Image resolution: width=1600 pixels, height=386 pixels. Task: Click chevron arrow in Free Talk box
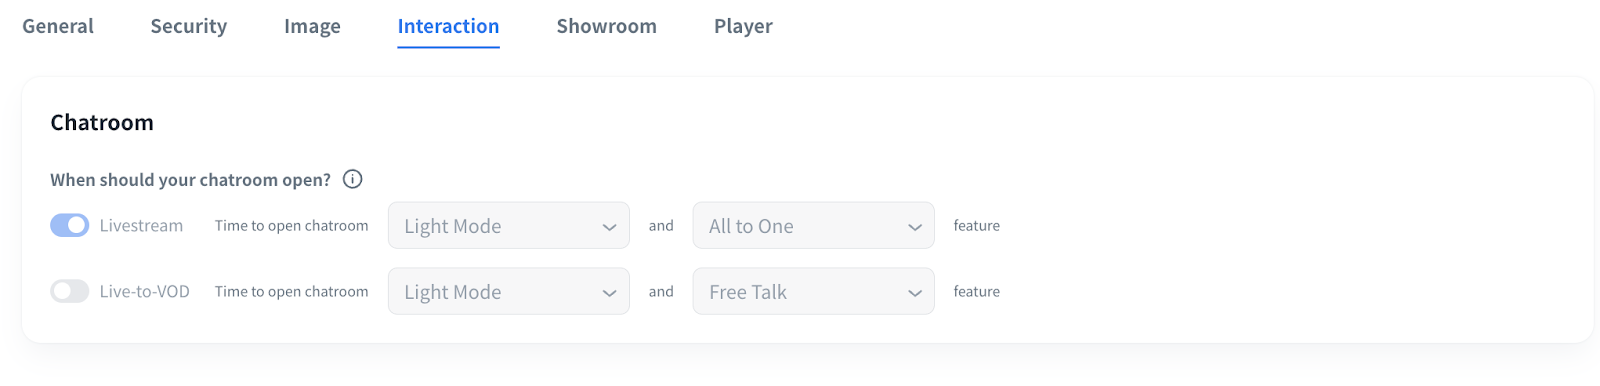coord(914,293)
